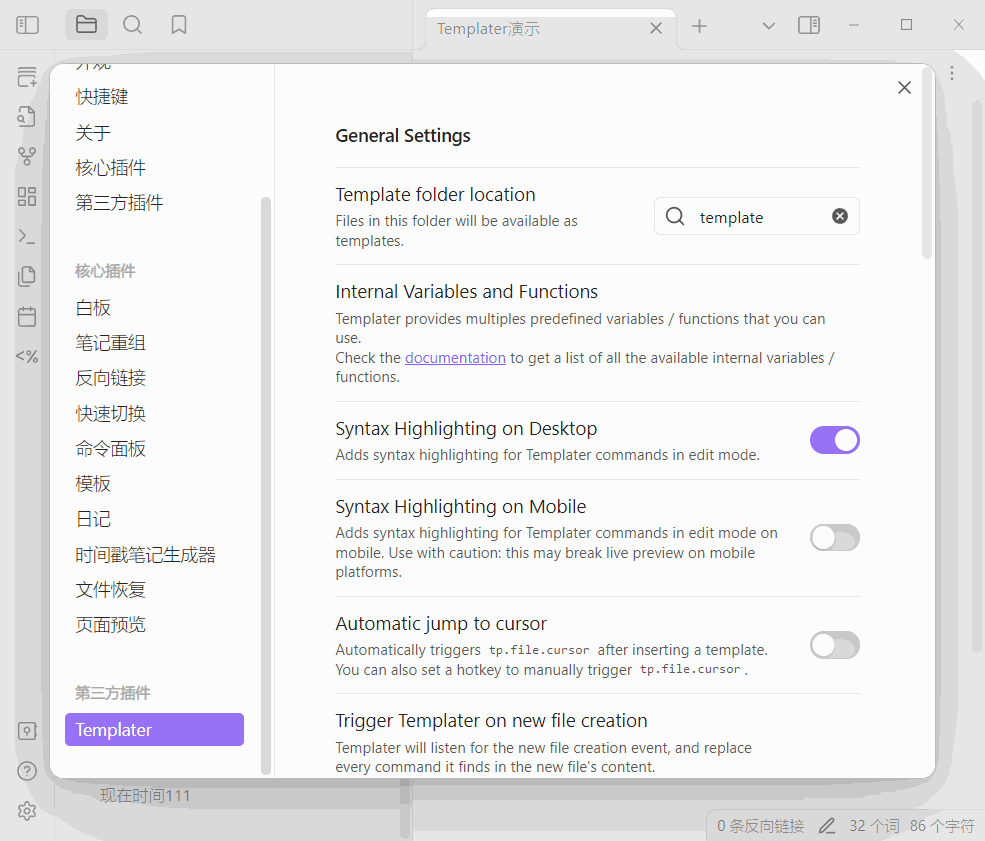
Task: Select Templater in settings sidebar
Action: point(154,729)
